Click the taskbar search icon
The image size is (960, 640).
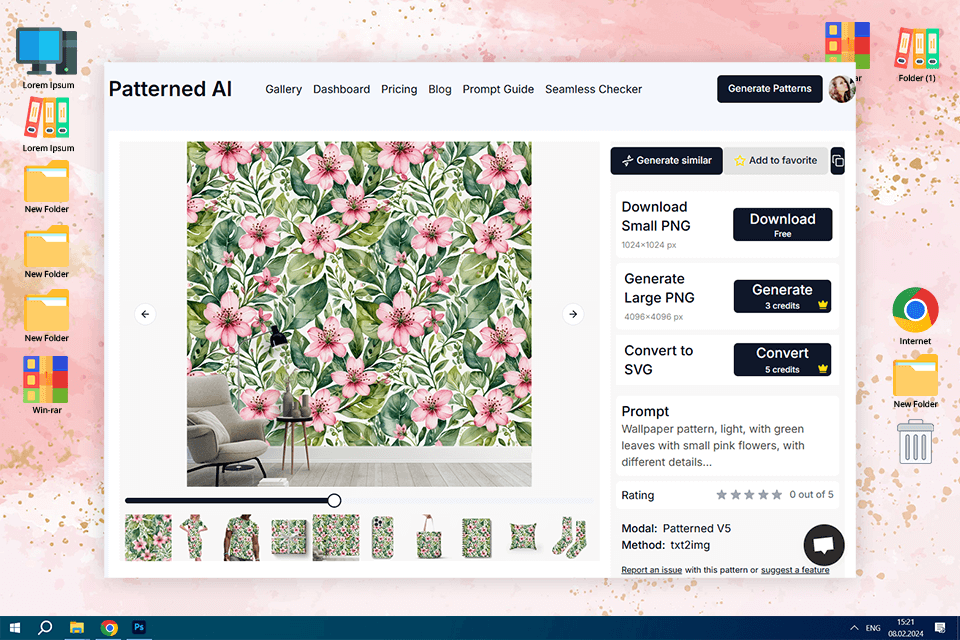[x=45, y=628]
